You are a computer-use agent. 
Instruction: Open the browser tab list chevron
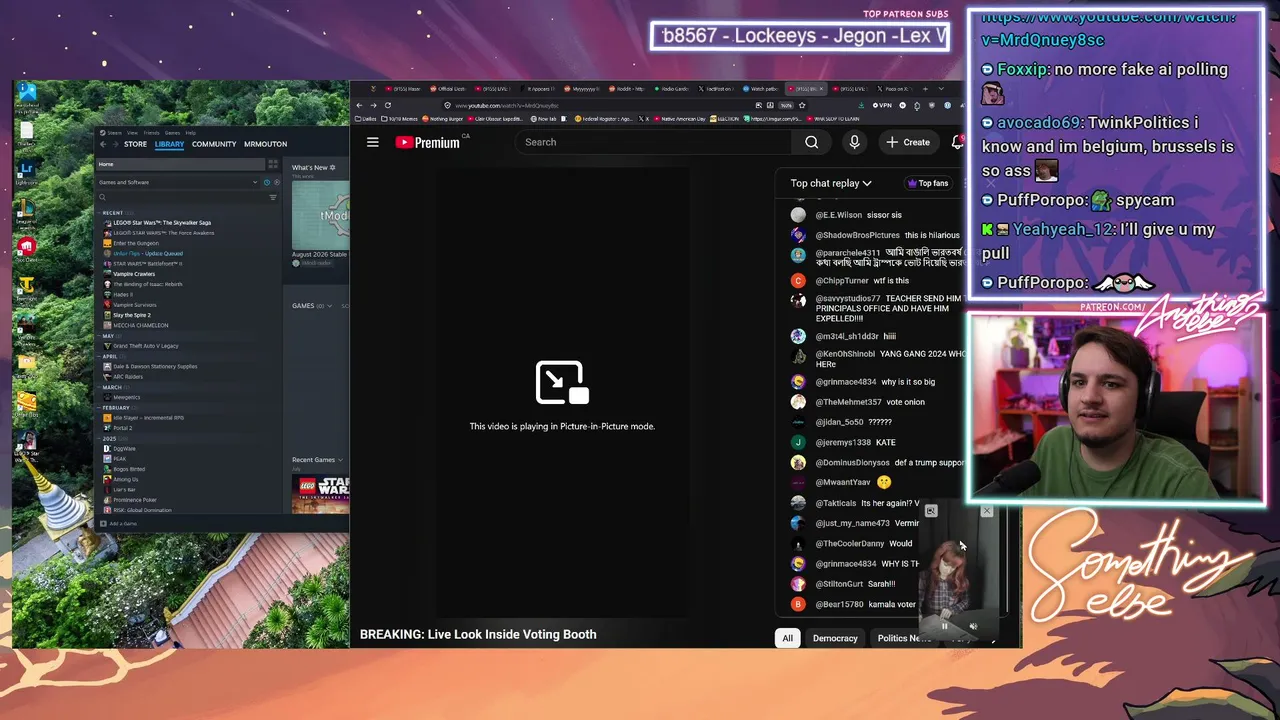click(x=941, y=89)
